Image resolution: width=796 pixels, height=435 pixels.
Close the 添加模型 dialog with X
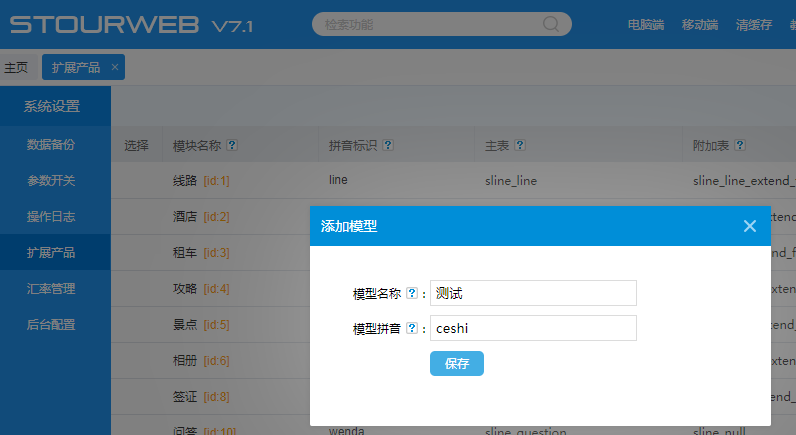(750, 226)
